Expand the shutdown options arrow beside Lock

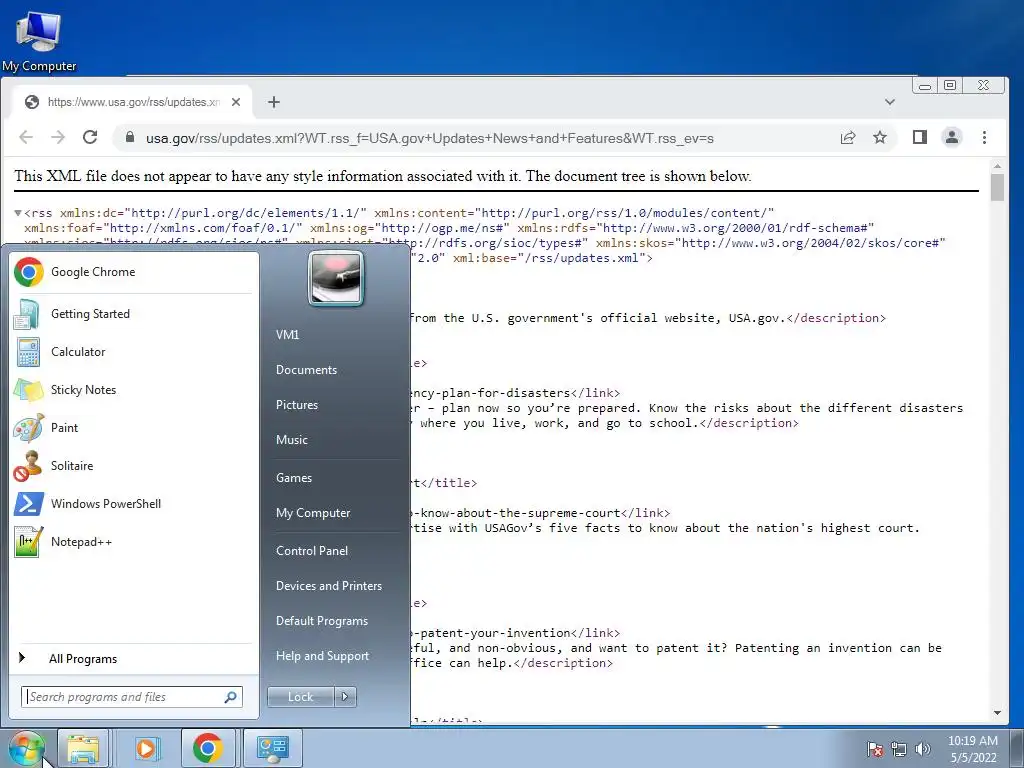click(x=345, y=697)
